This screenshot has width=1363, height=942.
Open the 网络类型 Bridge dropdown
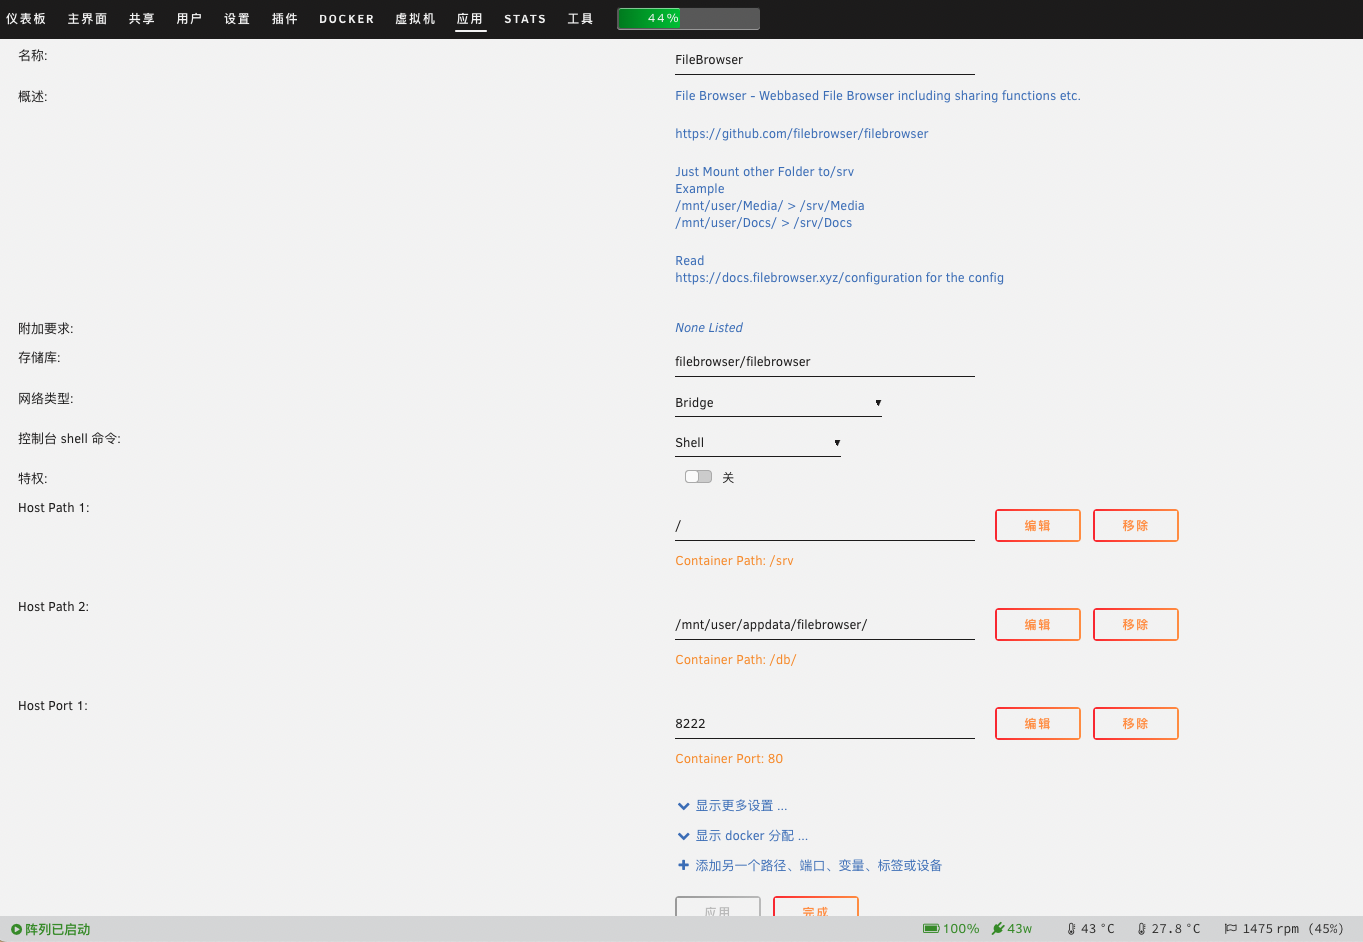point(778,402)
